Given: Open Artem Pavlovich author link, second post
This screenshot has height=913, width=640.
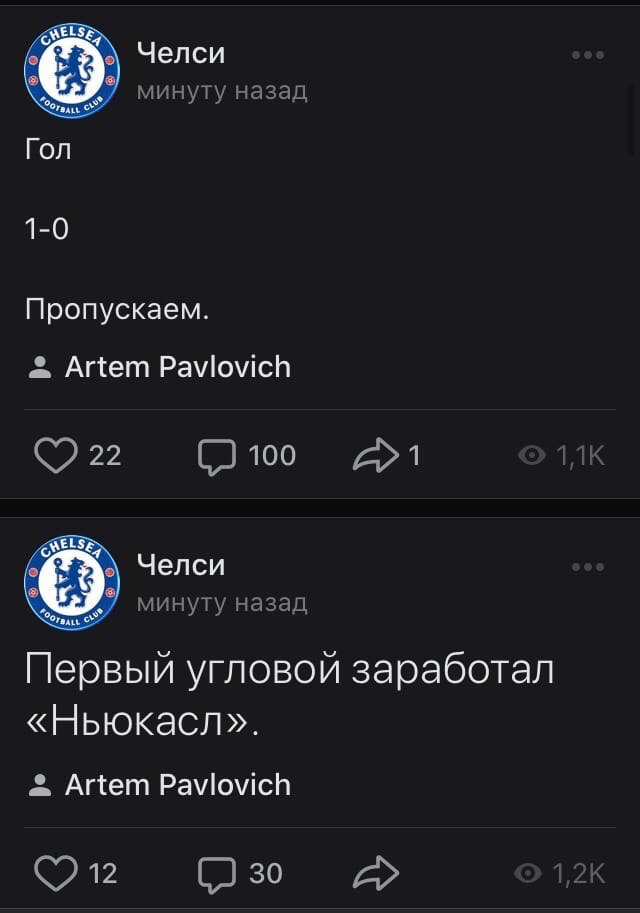Looking at the screenshot, I should point(177,785).
